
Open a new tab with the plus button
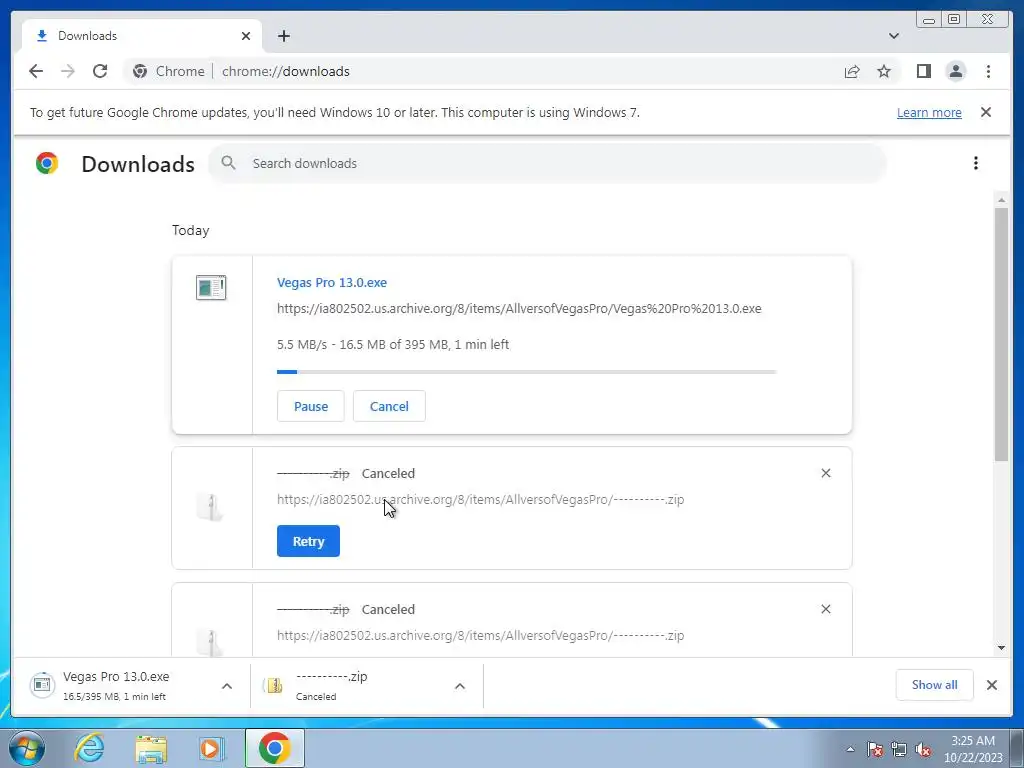pyautogui.click(x=283, y=36)
